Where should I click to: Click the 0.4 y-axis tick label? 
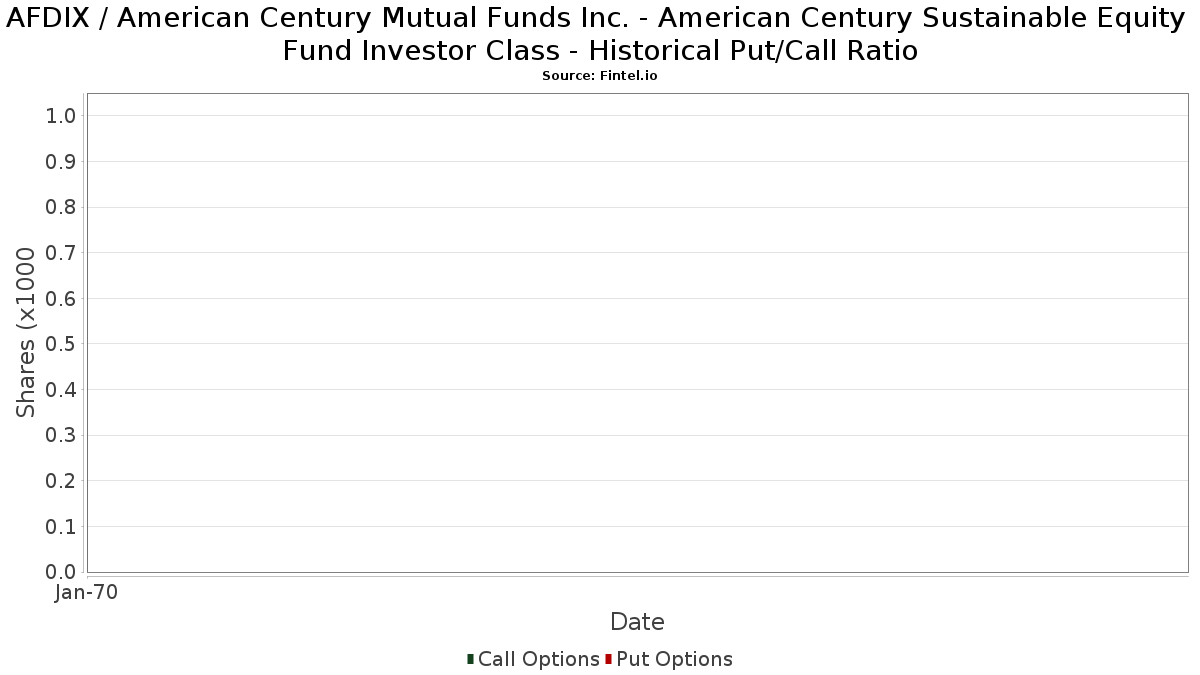tap(61, 390)
